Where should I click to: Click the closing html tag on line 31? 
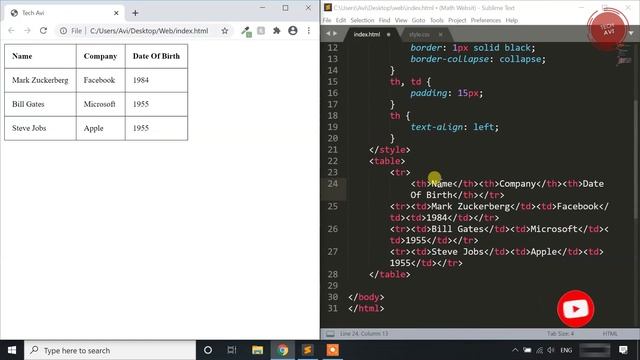(366, 309)
